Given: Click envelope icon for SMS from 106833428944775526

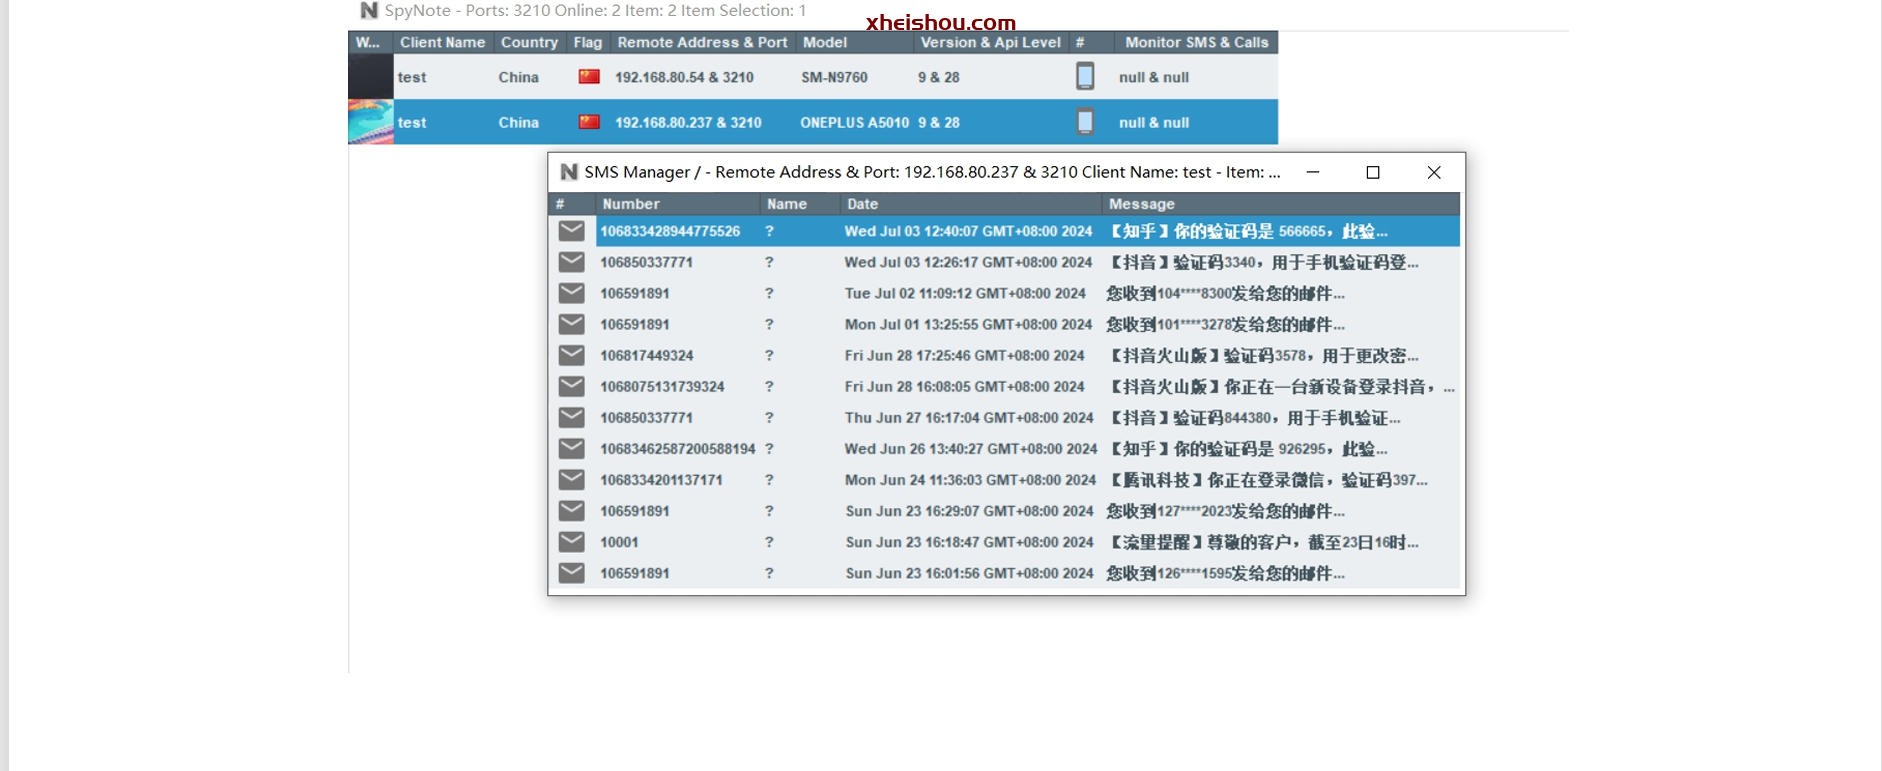Looking at the screenshot, I should pos(571,231).
